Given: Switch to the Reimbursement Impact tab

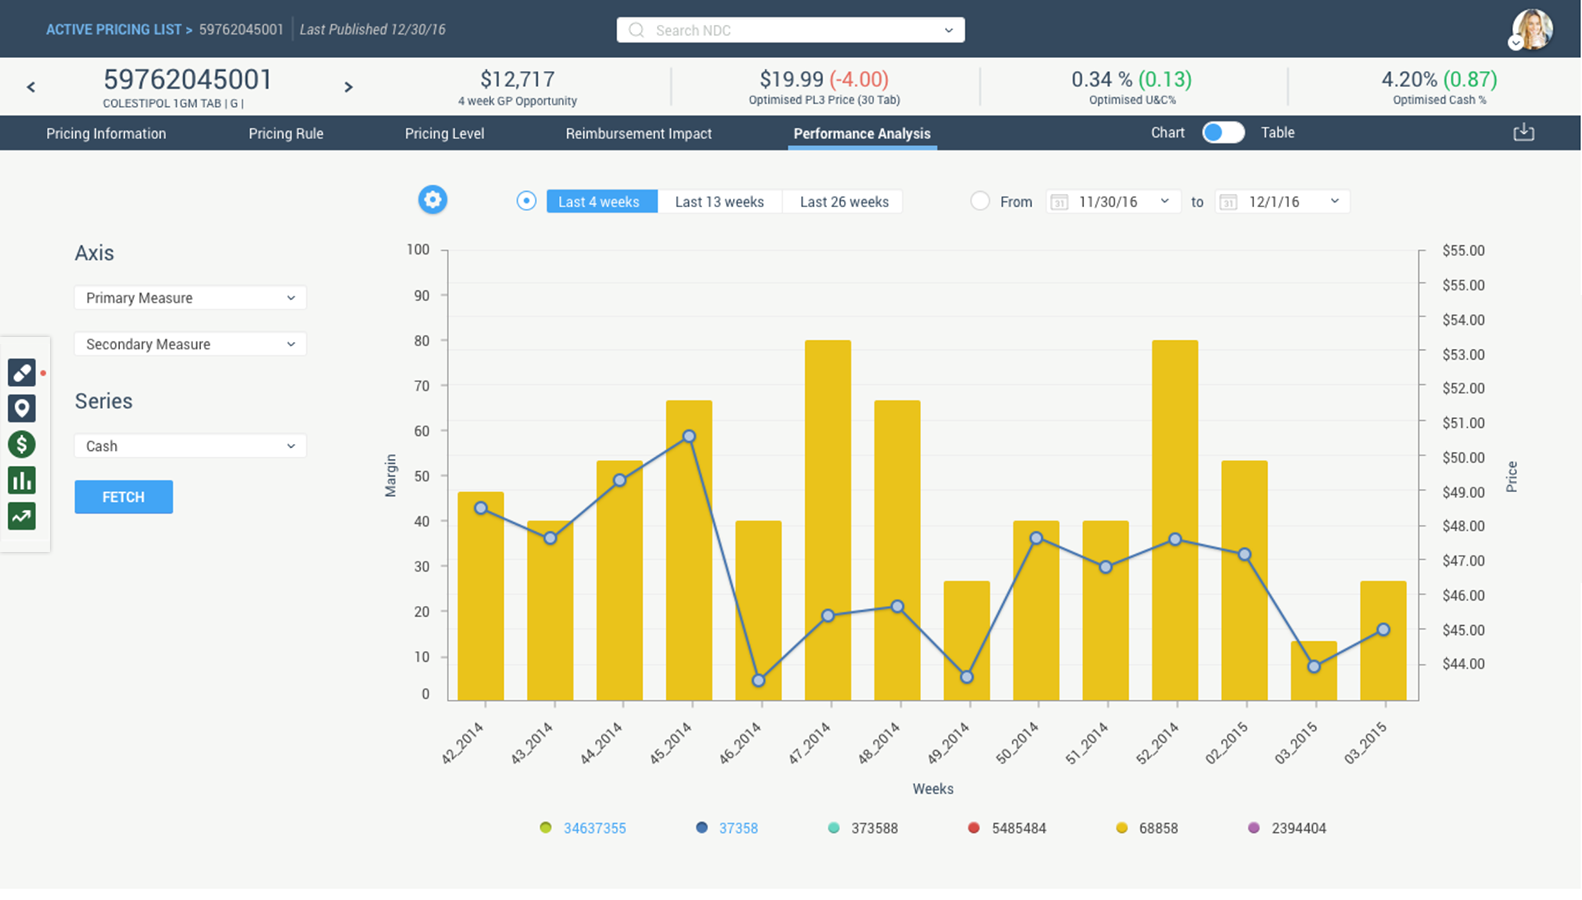Looking at the screenshot, I should [x=638, y=133].
